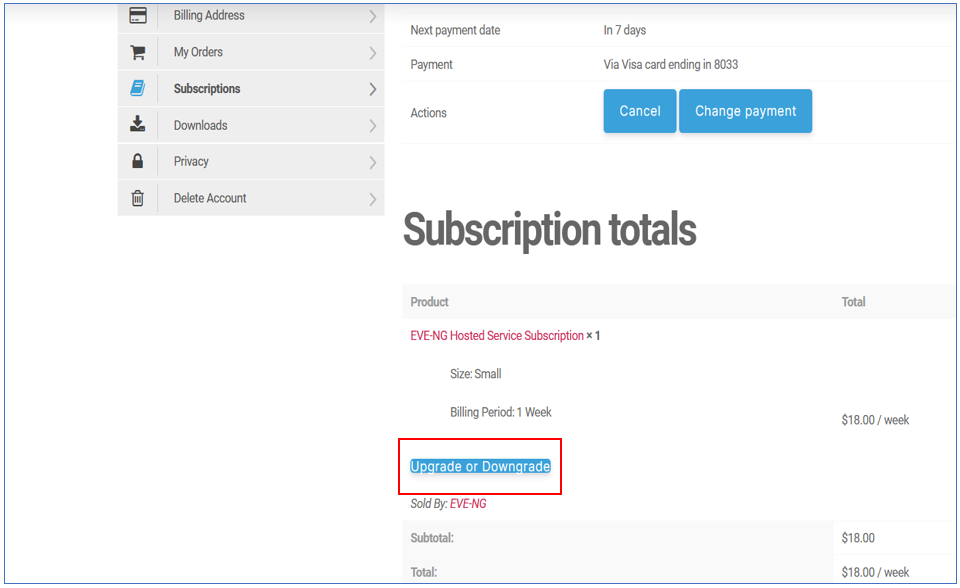
Task: Open the Billing Address menu item
Action: tap(251, 17)
